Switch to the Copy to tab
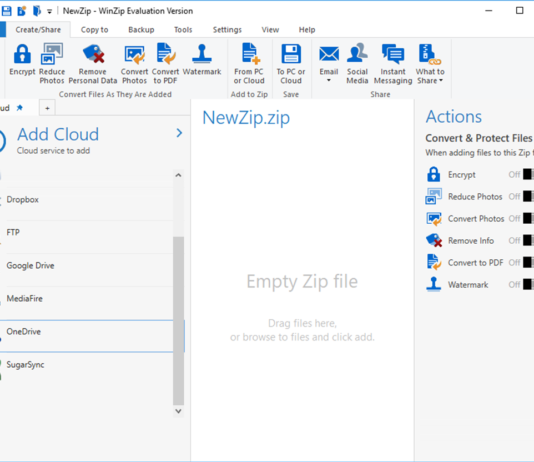 pyautogui.click(x=94, y=30)
